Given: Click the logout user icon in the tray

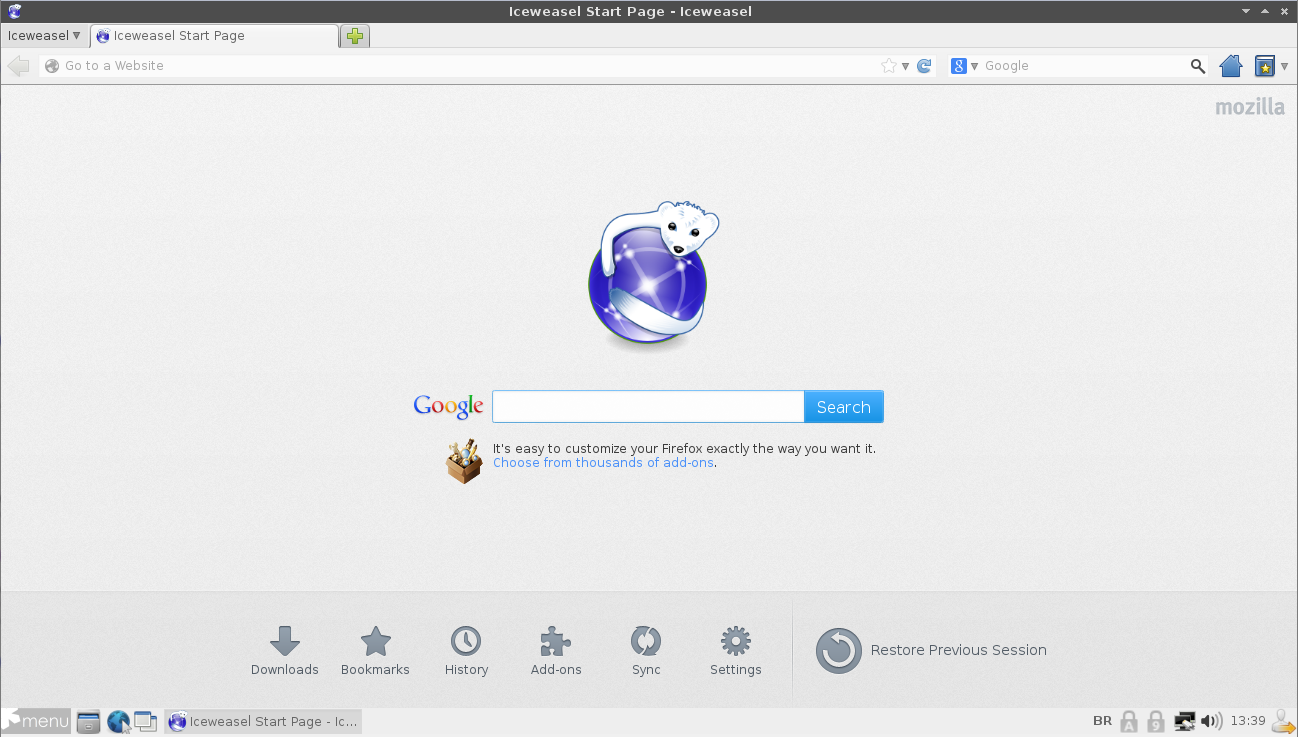Looking at the screenshot, I should point(1283,721).
